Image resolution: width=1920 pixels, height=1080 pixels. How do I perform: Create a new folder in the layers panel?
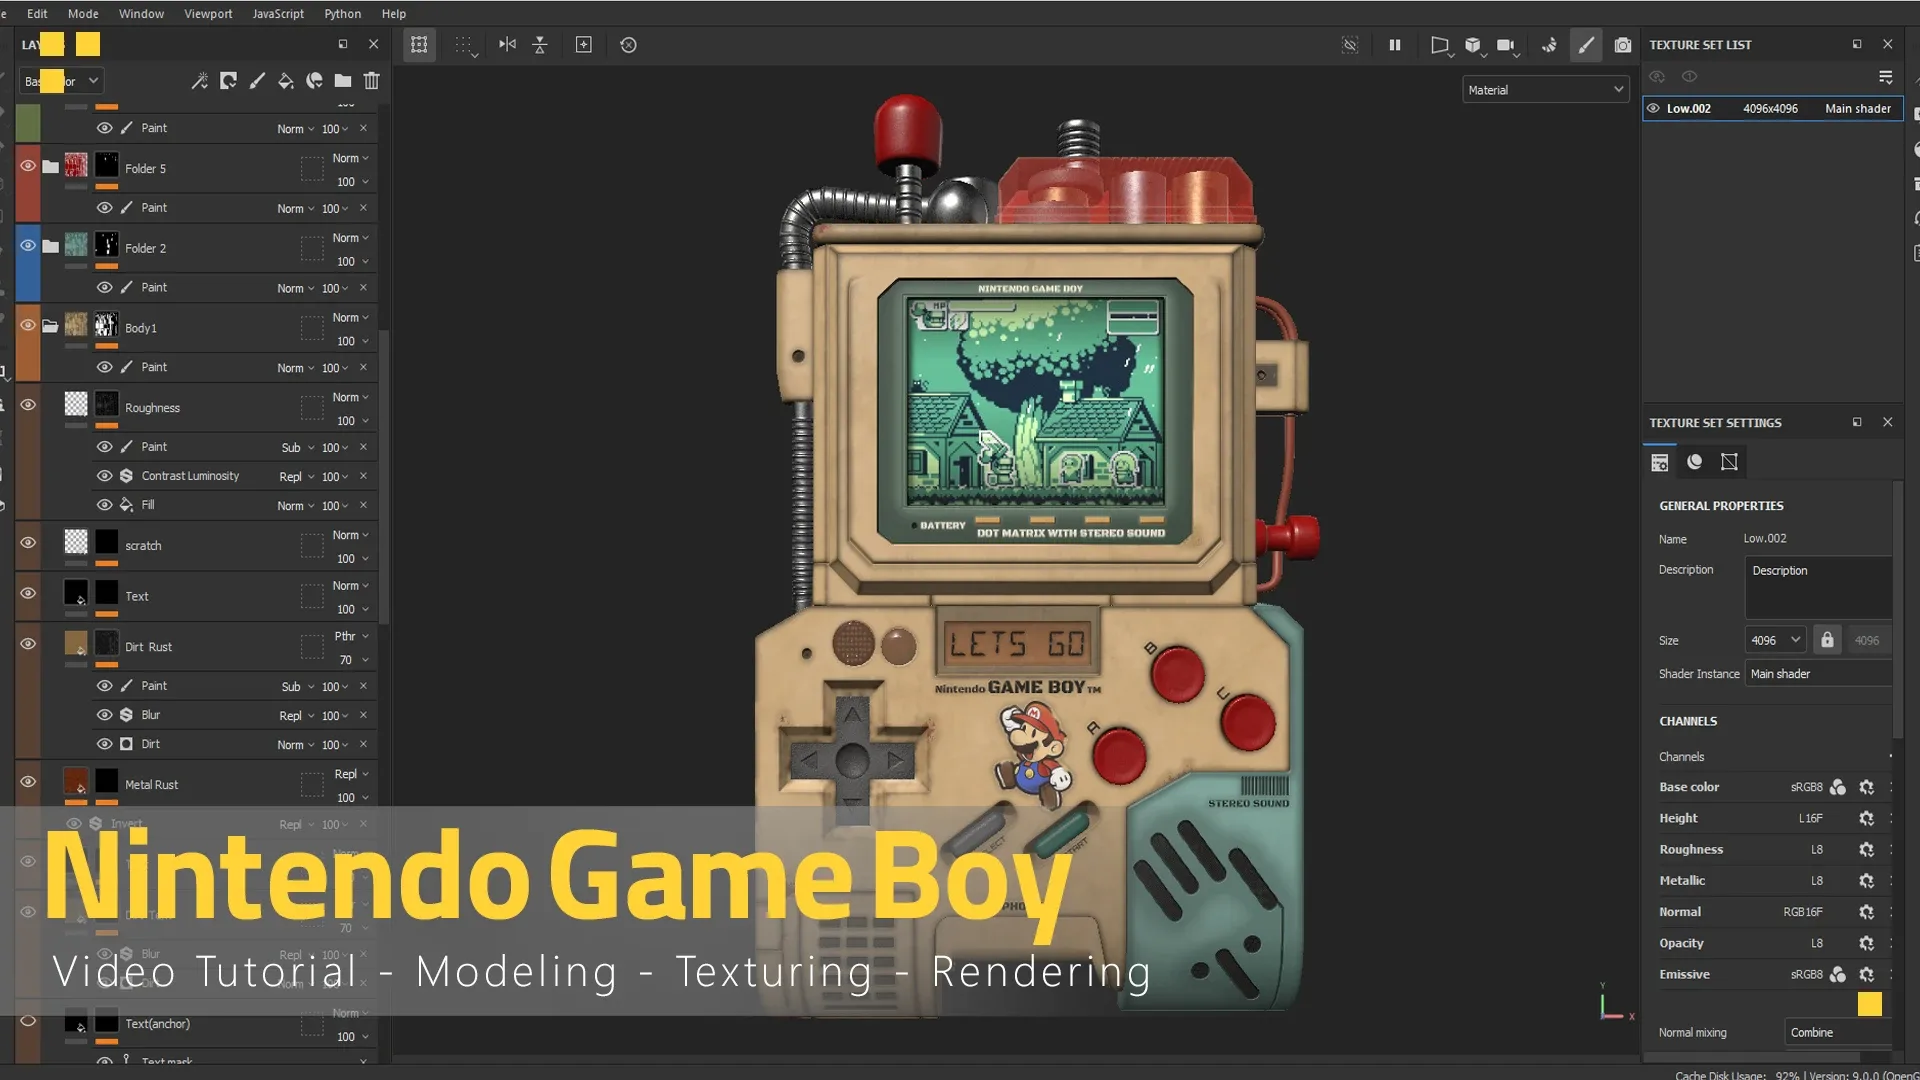[x=342, y=81]
